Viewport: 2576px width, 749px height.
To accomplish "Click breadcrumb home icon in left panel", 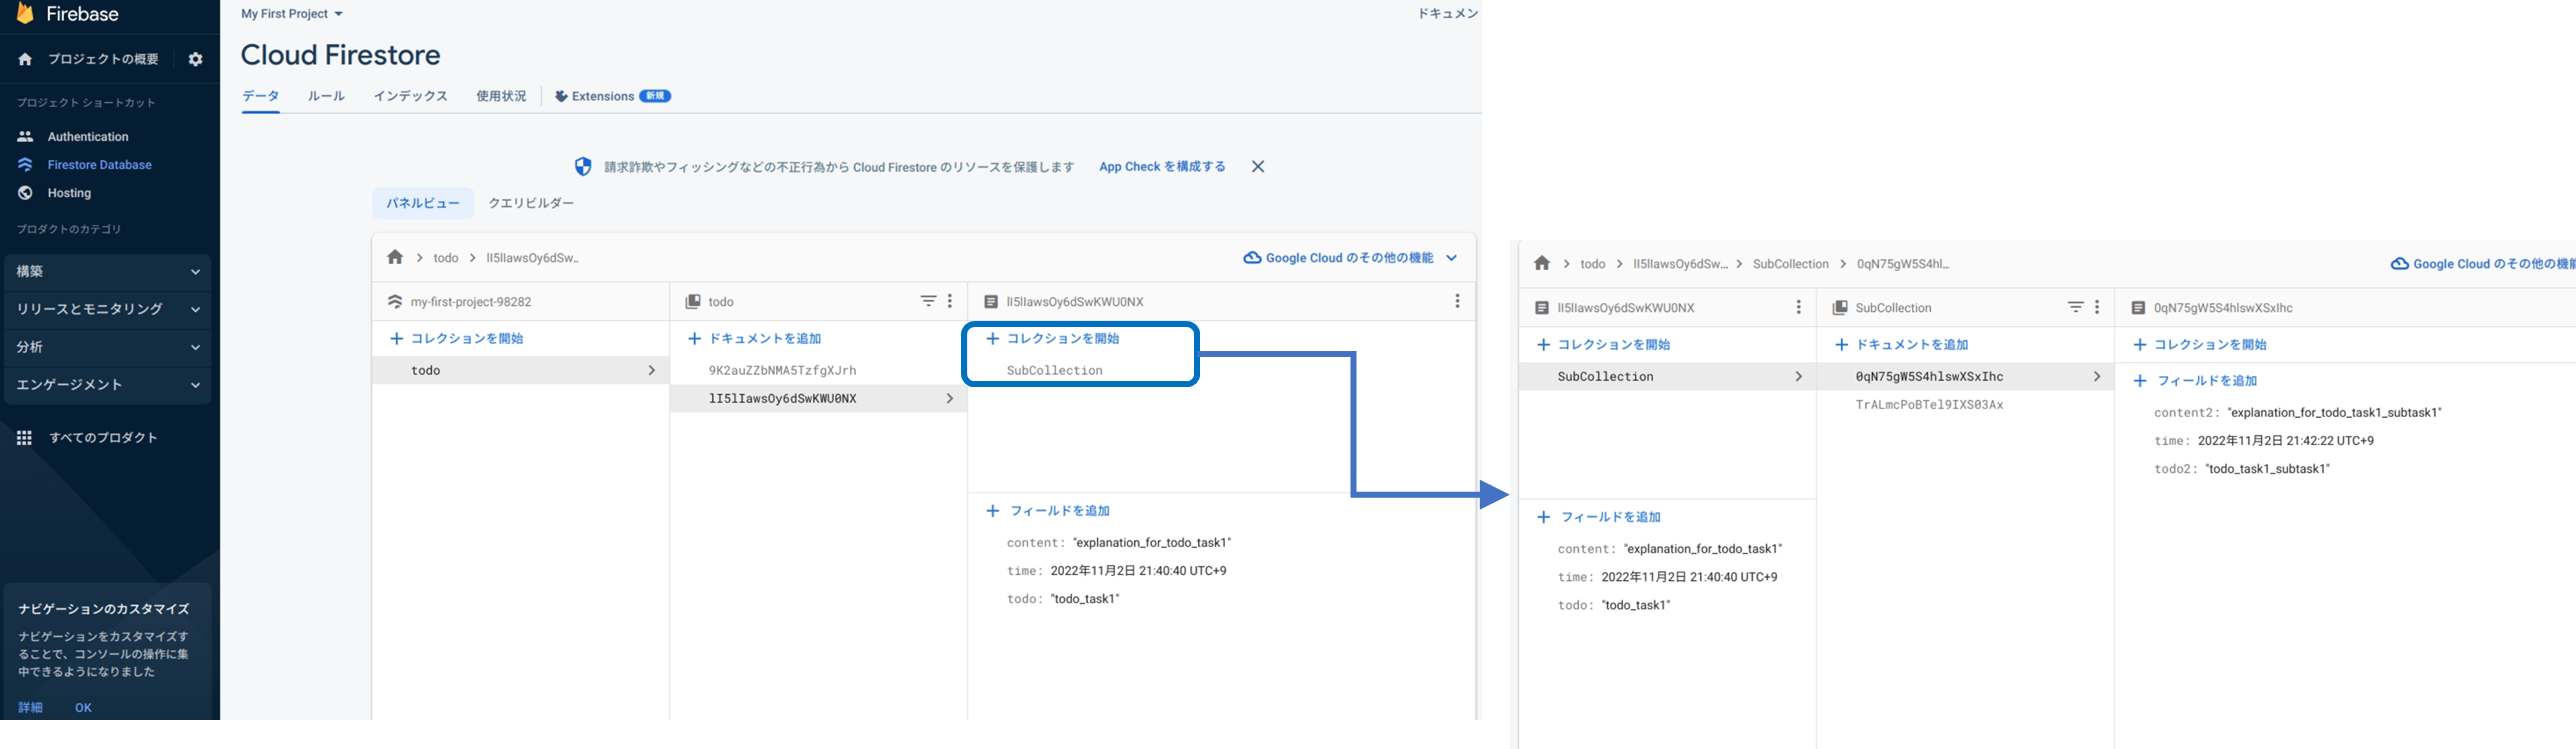I will point(395,257).
